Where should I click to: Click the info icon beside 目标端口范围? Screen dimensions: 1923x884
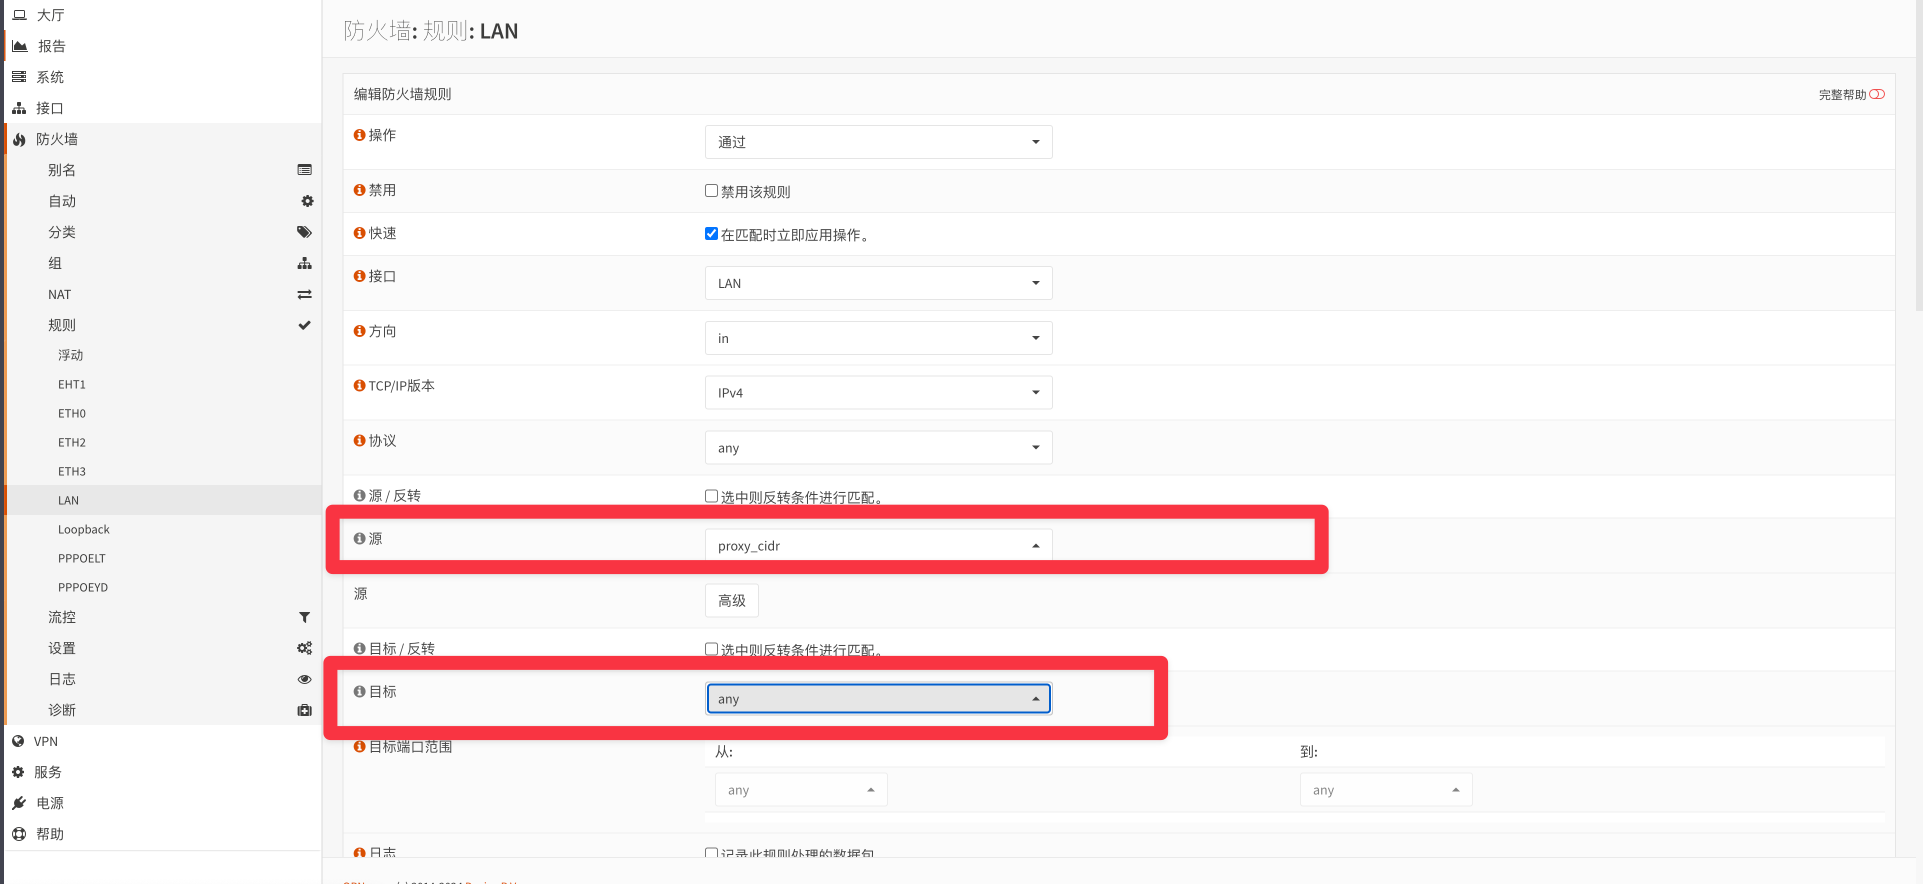[x=359, y=747]
